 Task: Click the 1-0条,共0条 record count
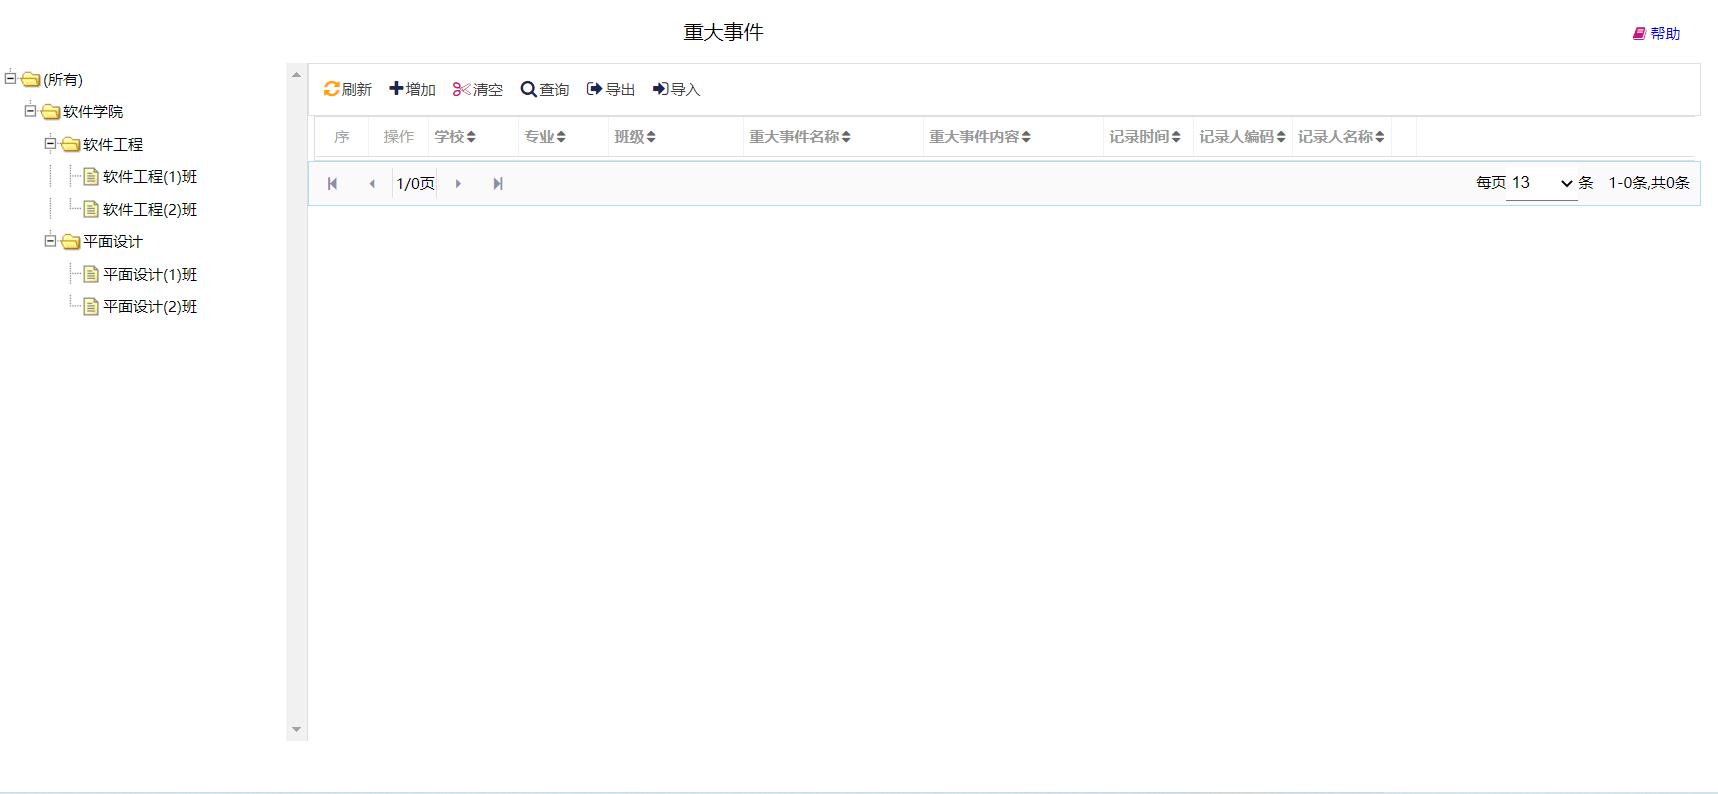1649,183
